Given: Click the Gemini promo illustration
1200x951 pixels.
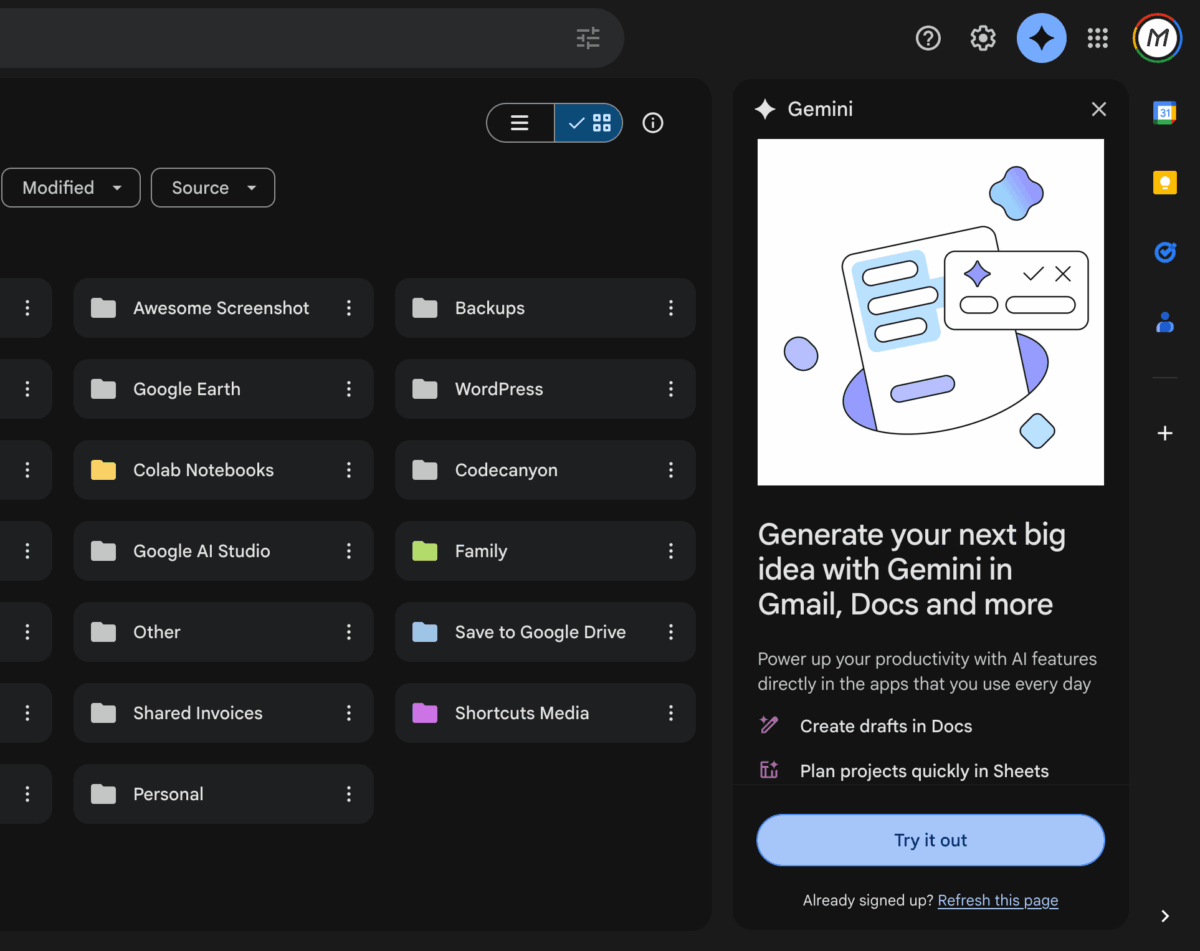Looking at the screenshot, I should [931, 312].
